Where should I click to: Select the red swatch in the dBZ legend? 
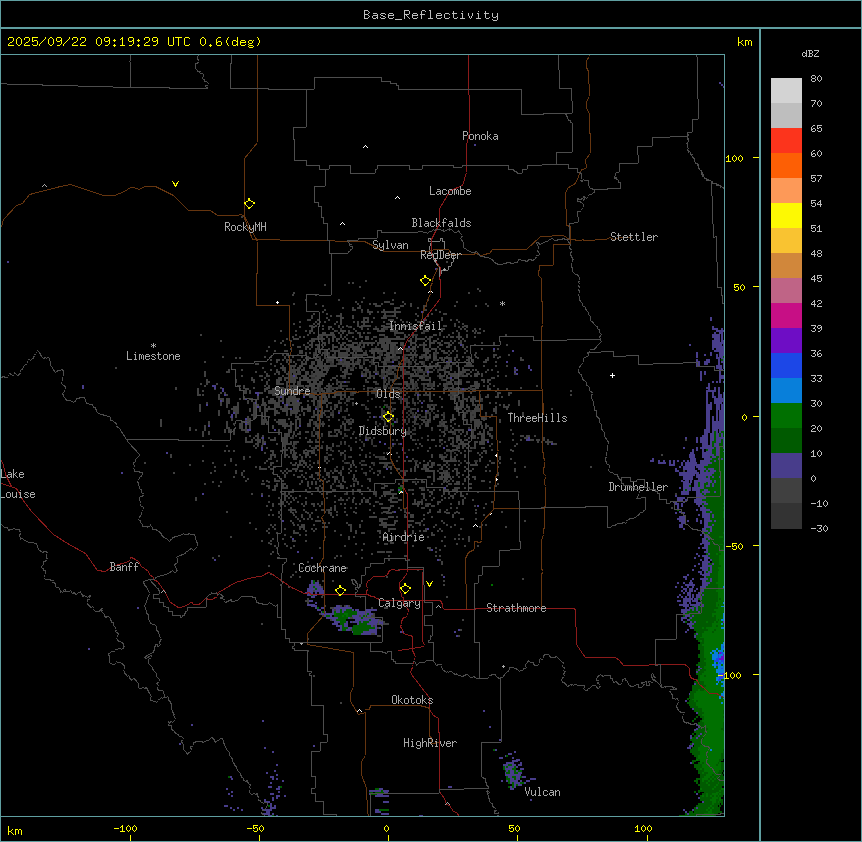786,140
